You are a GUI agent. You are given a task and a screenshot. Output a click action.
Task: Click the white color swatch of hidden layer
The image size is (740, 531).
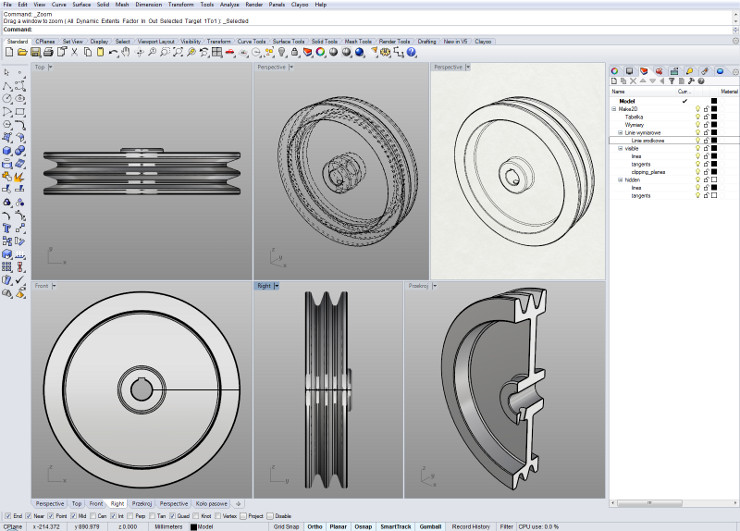point(714,180)
